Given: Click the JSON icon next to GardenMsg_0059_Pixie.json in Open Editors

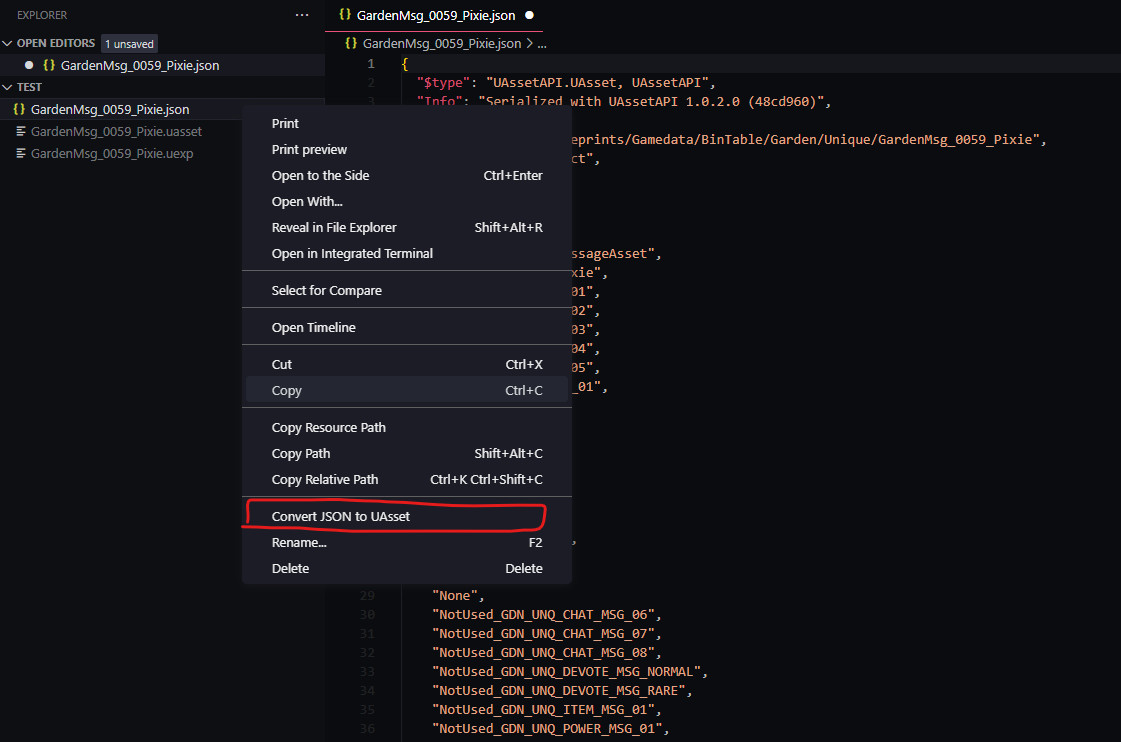Looking at the screenshot, I should pyautogui.click(x=49, y=64).
